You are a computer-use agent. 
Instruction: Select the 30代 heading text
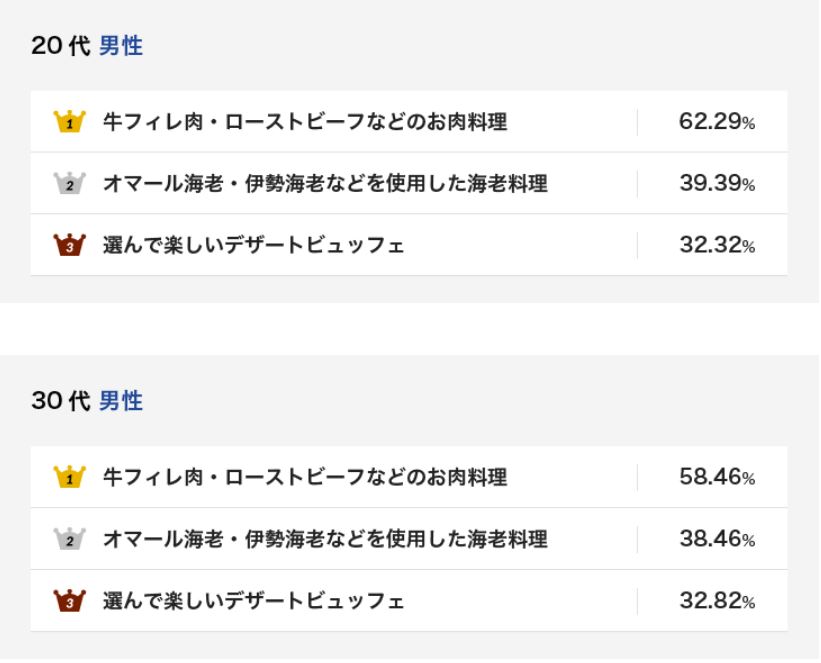pos(60,402)
